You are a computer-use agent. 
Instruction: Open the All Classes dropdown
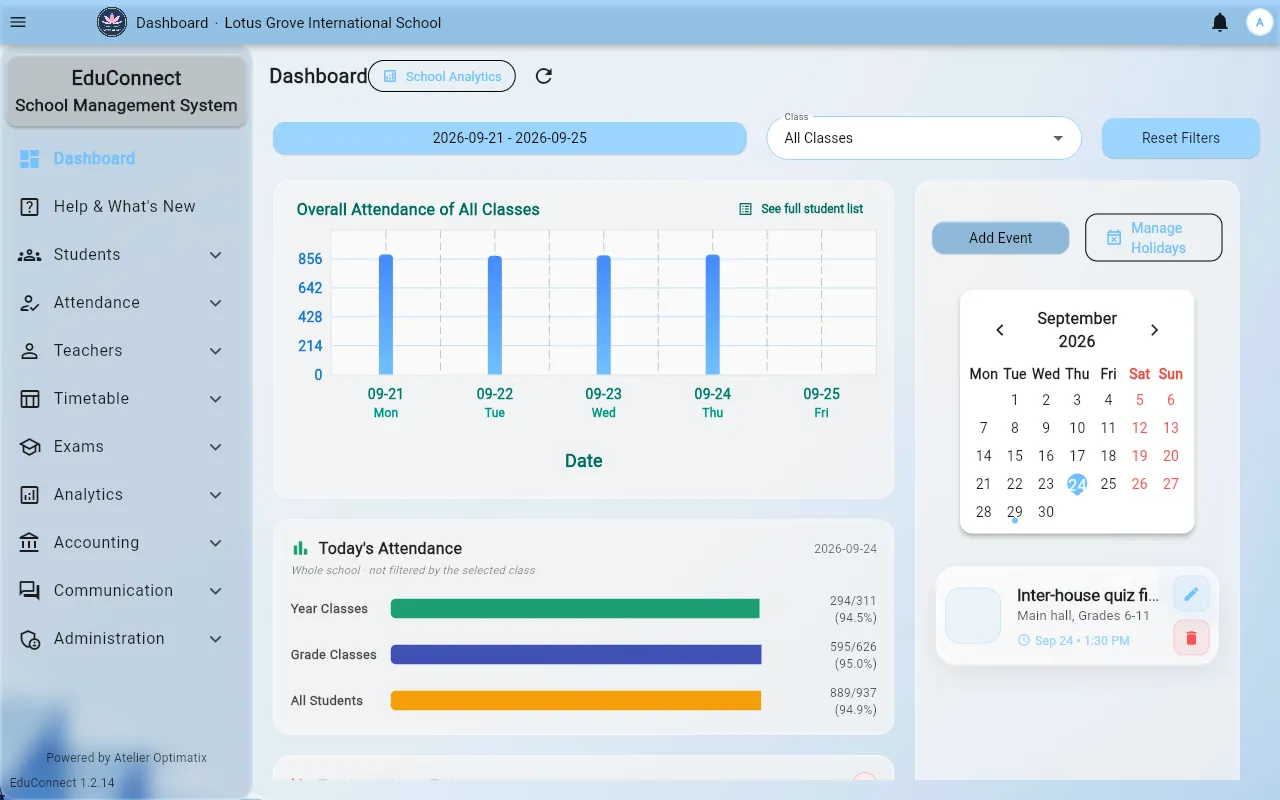[924, 138]
